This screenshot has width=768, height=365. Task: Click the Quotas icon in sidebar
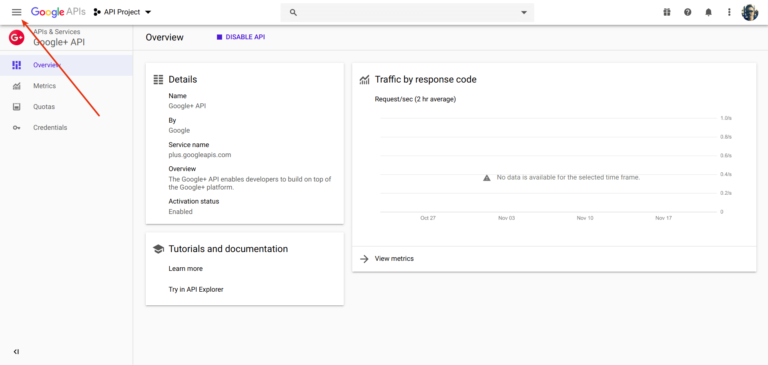[17, 107]
